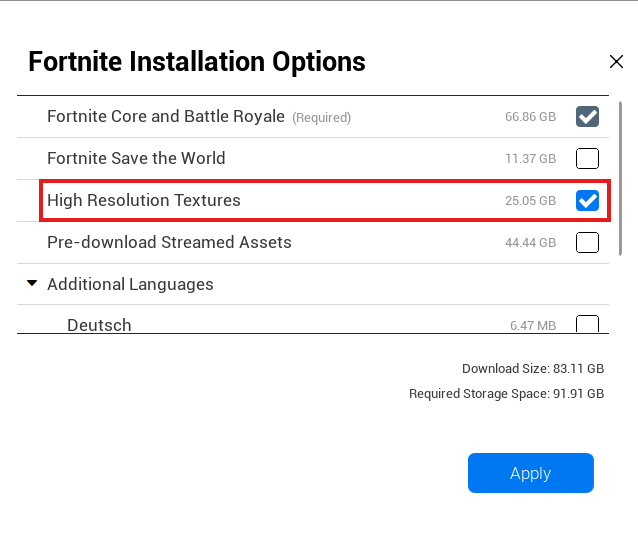Viewport: 638px width, 545px height.
Task: Toggle Fortnite Core and Battle Royale checkbox
Action: [x=587, y=117]
